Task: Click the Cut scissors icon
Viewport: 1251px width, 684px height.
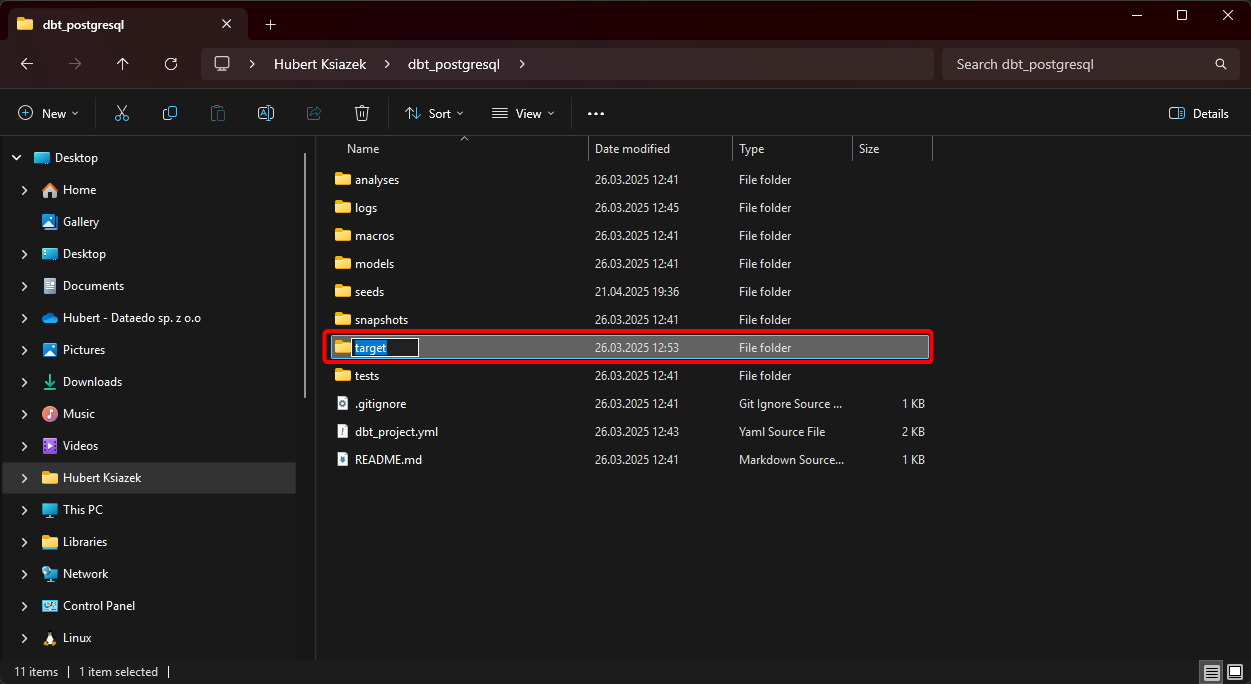Action: click(x=122, y=114)
